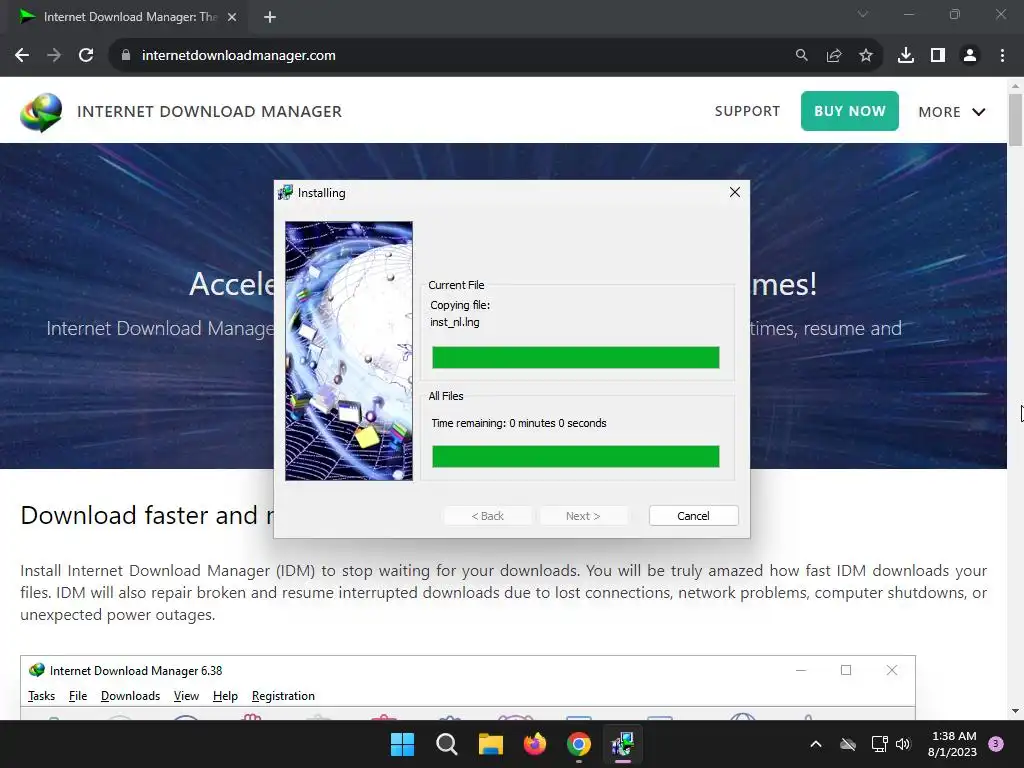Screen dimensions: 1024x768
Task: Click the Installing dialog title icon
Action: pos(285,193)
